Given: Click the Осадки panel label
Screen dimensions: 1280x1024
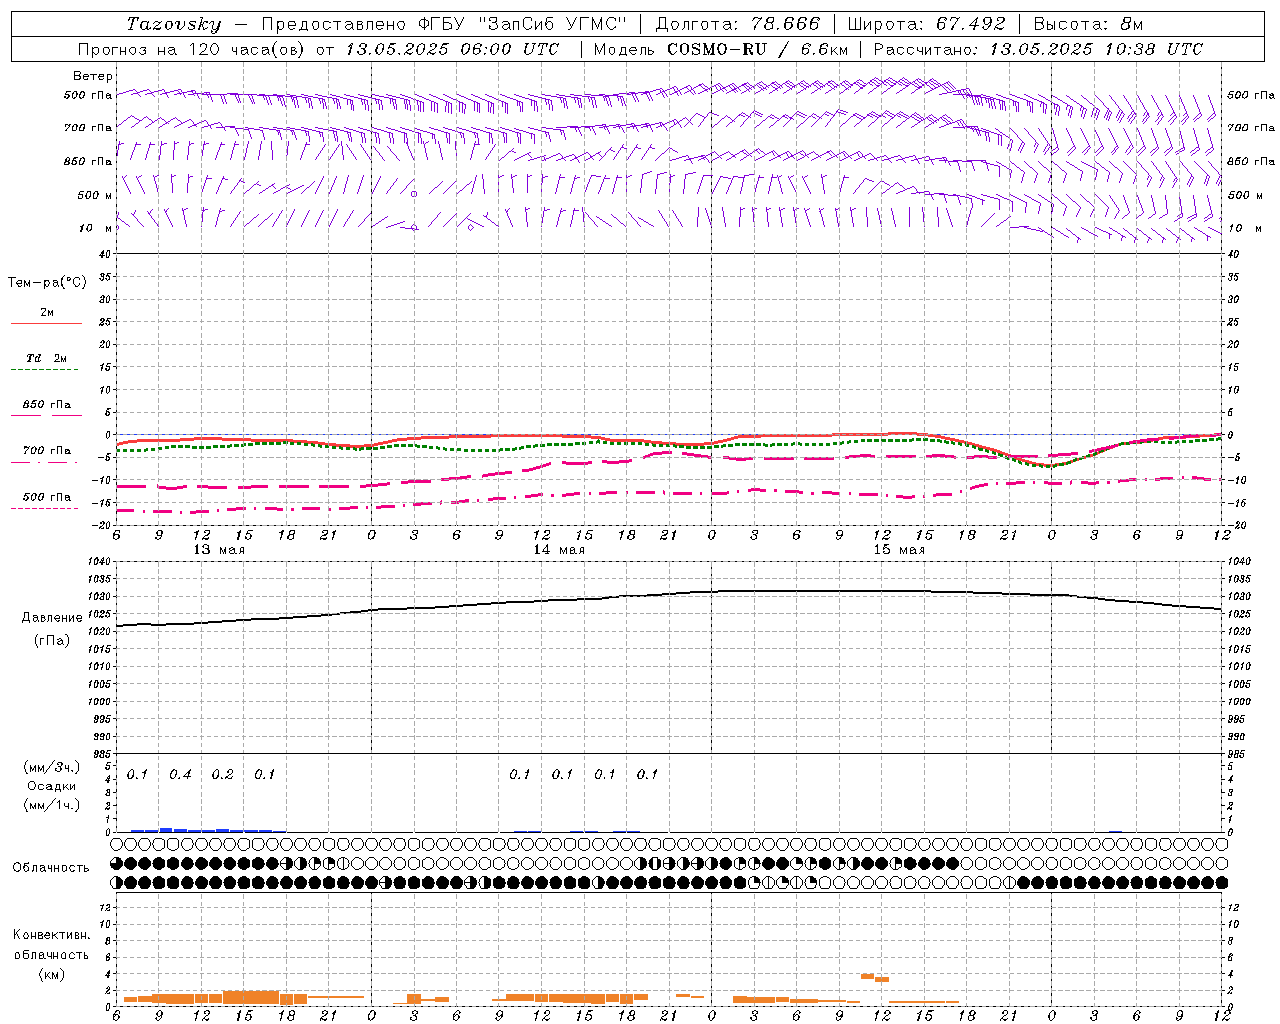Looking at the screenshot, I should coord(52,787).
